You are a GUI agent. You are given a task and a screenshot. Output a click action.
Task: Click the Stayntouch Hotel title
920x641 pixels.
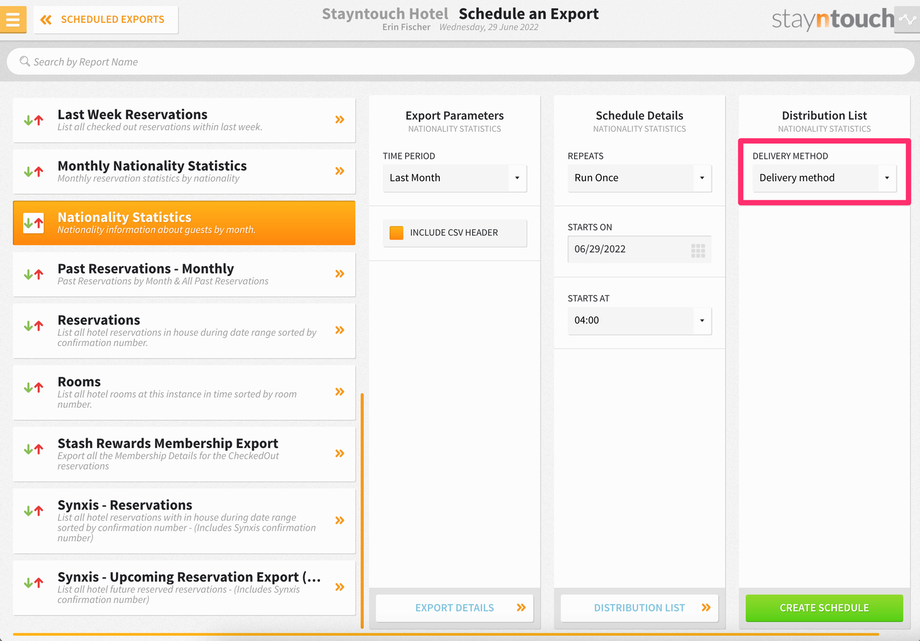tap(385, 14)
